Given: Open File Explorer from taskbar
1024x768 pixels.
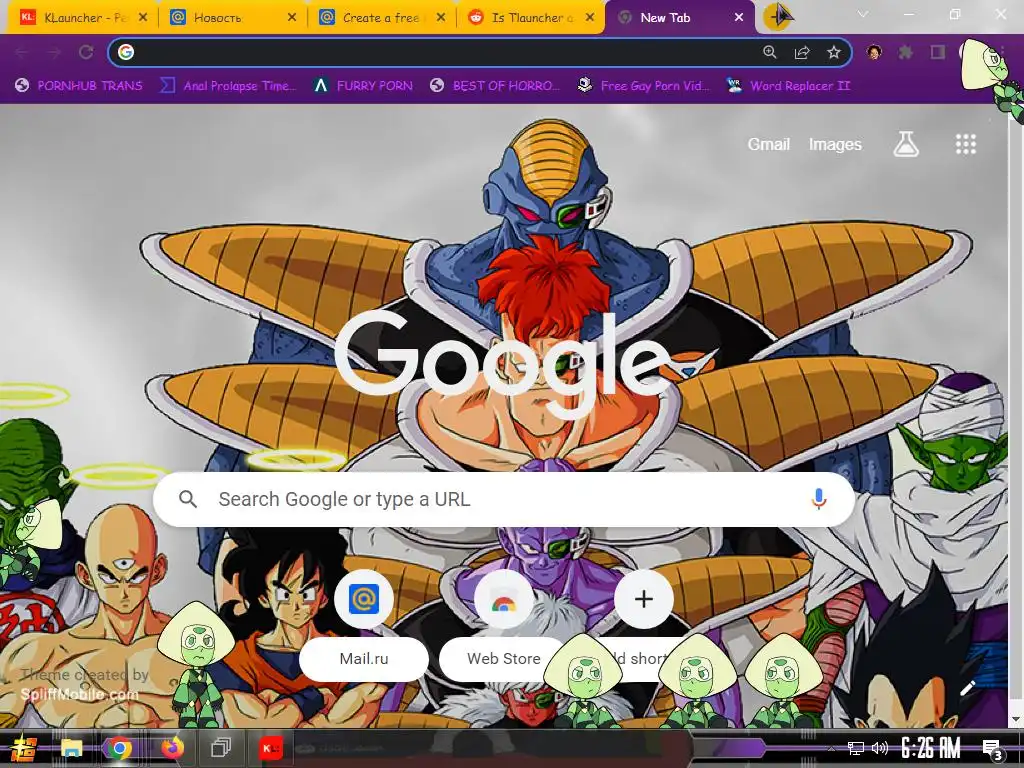Looking at the screenshot, I should click(72, 748).
